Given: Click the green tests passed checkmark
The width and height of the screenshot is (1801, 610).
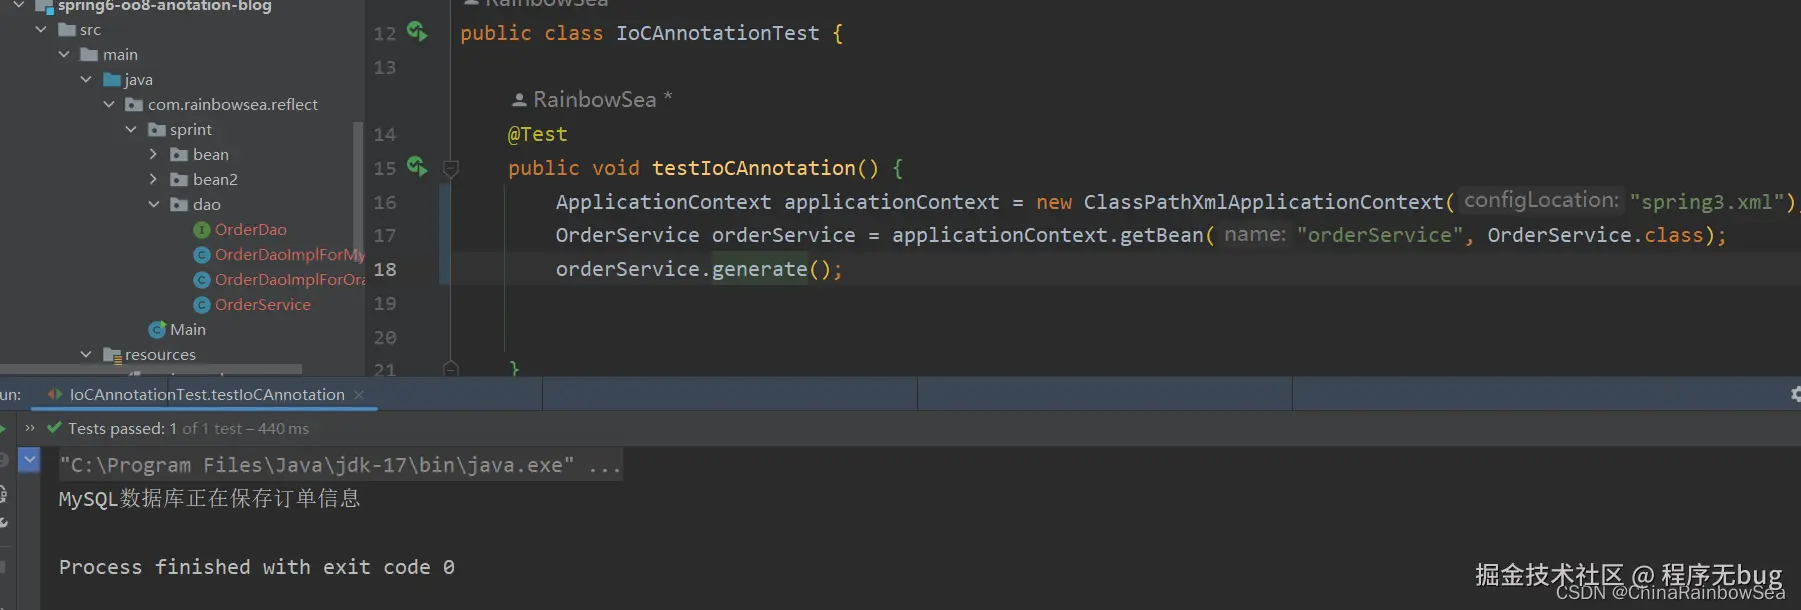Looking at the screenshot, I should pyautogui.click(x=54, y=428).
